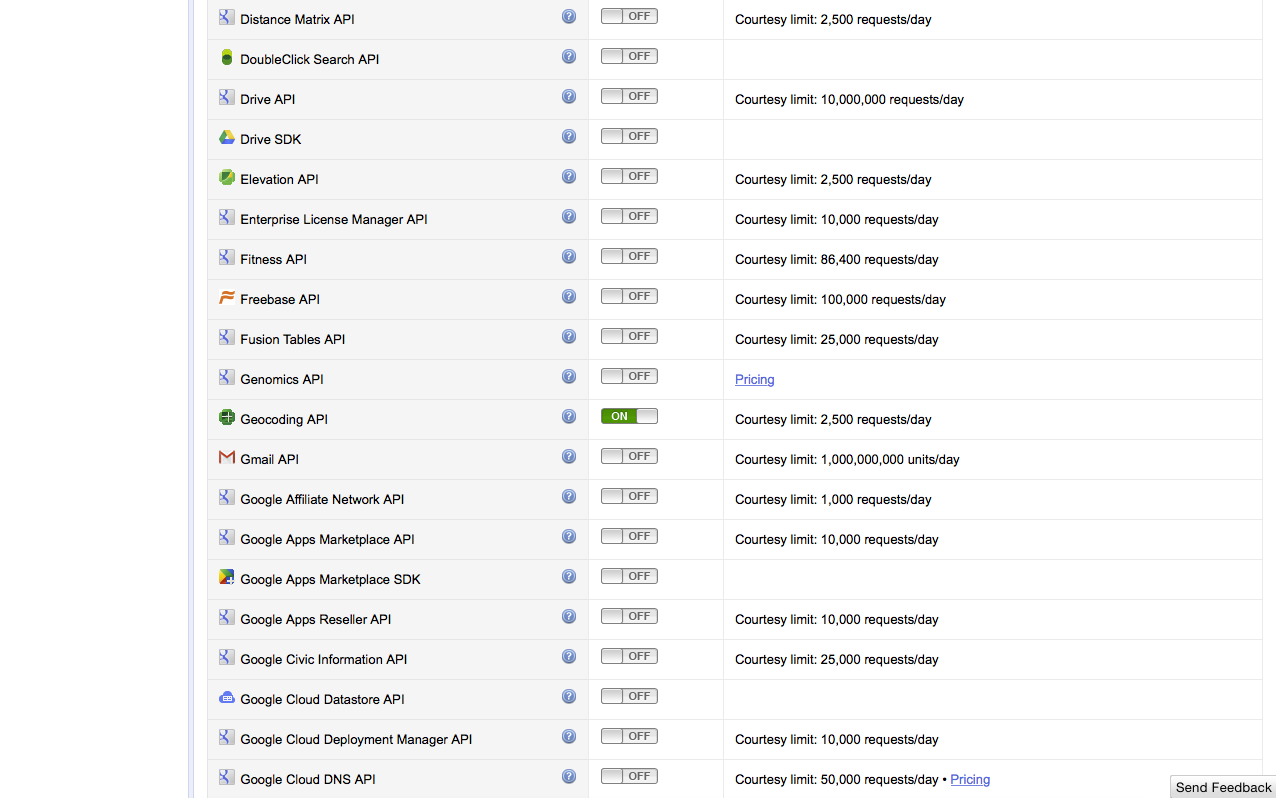Image resolution: width=1276 pixels, height=798 pixels.
Task: Click the Geocoding API name
Action: 284,419
